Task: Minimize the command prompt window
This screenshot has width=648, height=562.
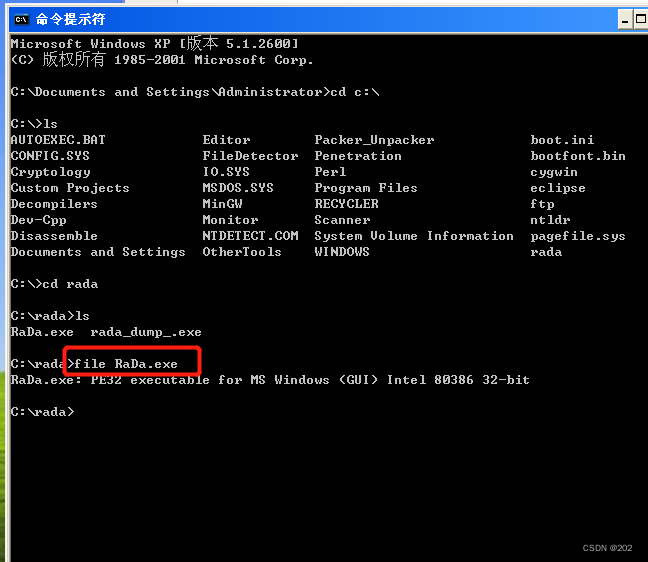Action: pyautogui.click(x=625, y=20)
